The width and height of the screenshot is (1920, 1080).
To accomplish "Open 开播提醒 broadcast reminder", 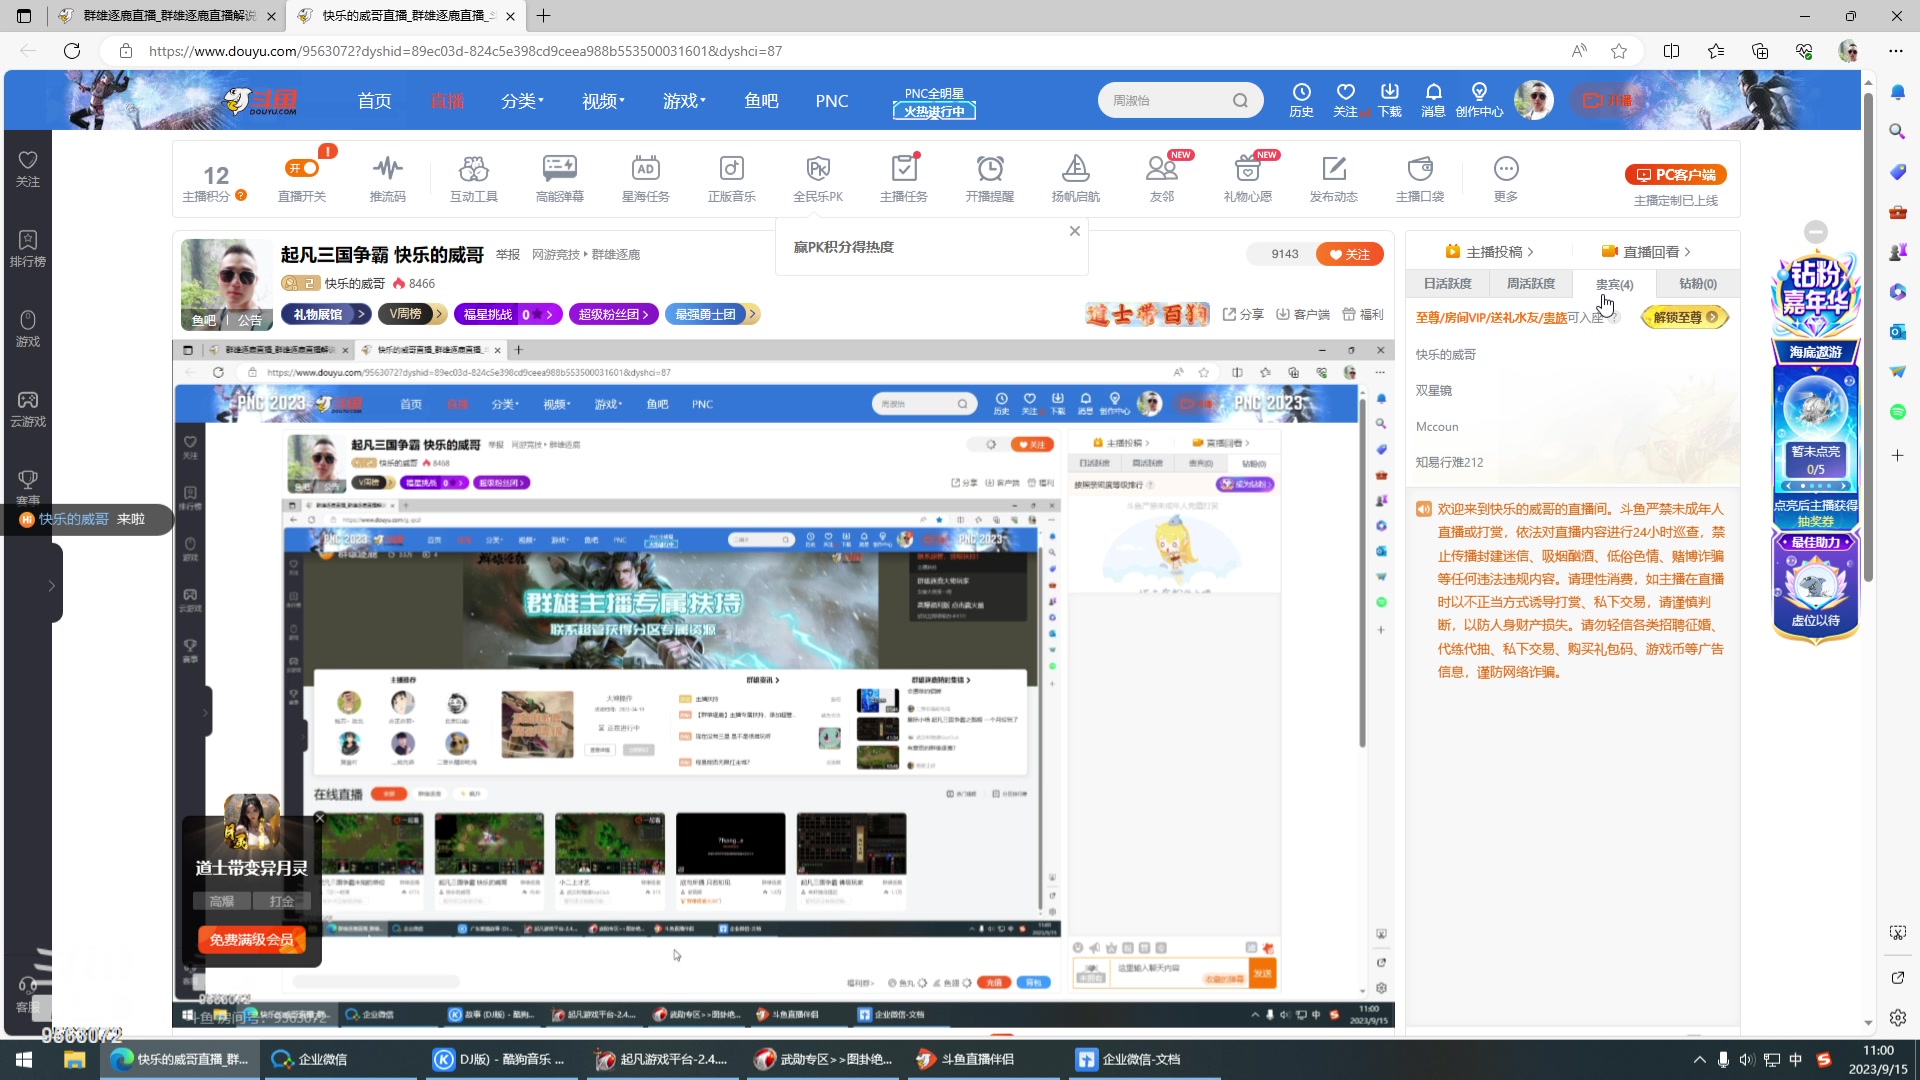I will (x=990, y=178).
